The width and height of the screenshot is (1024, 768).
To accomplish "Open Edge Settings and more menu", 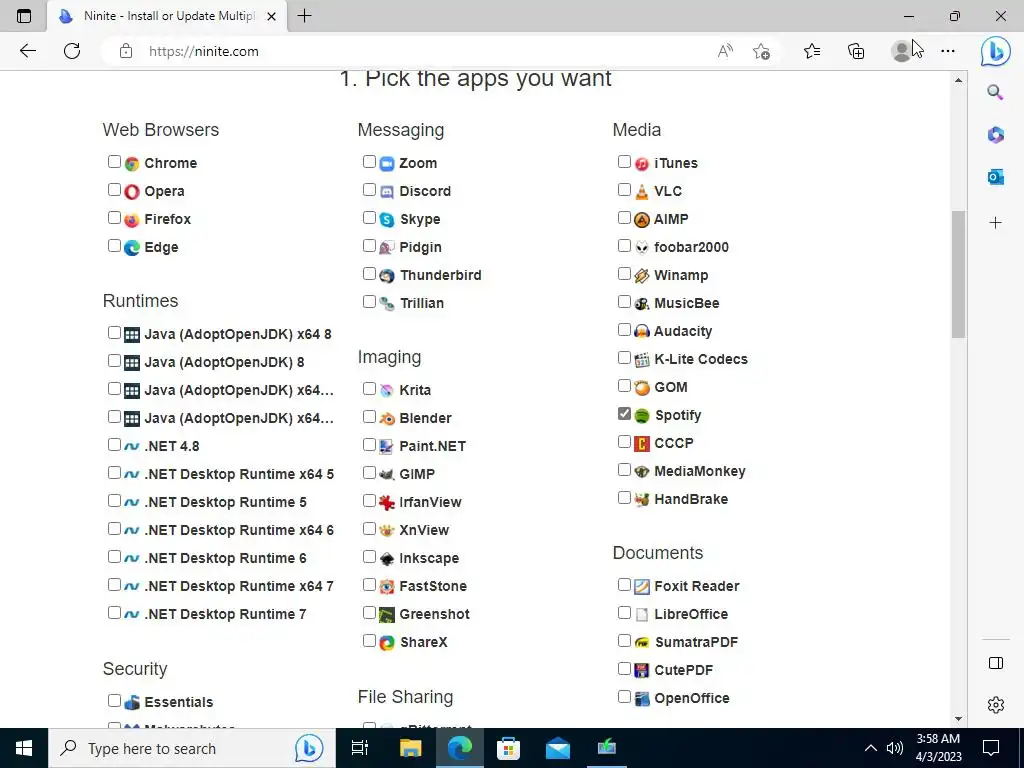I will (948, 51).
